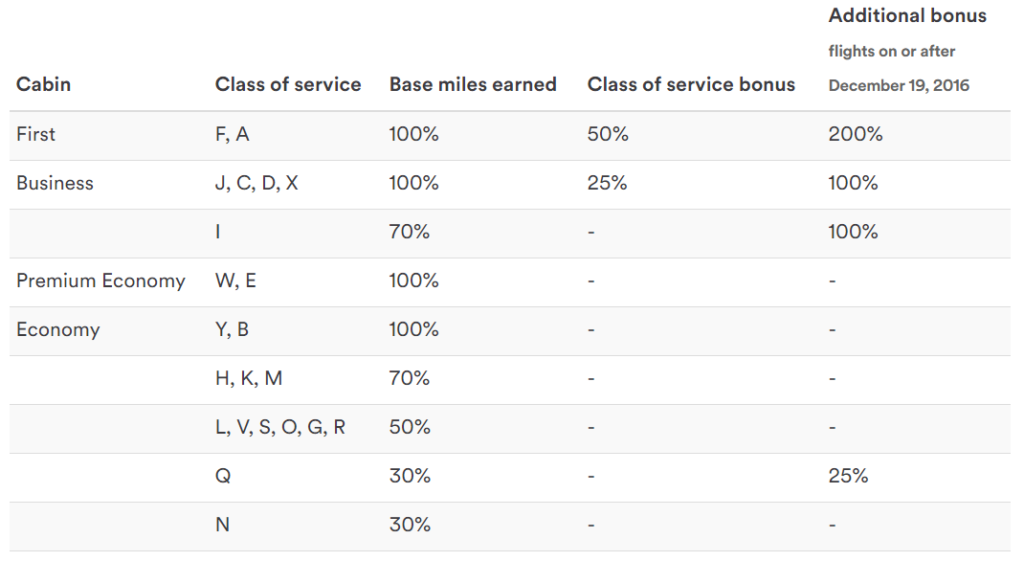This screenshot has width=1024, height=561.
Task: Click the F, A class codes
Action: [232, 134]
